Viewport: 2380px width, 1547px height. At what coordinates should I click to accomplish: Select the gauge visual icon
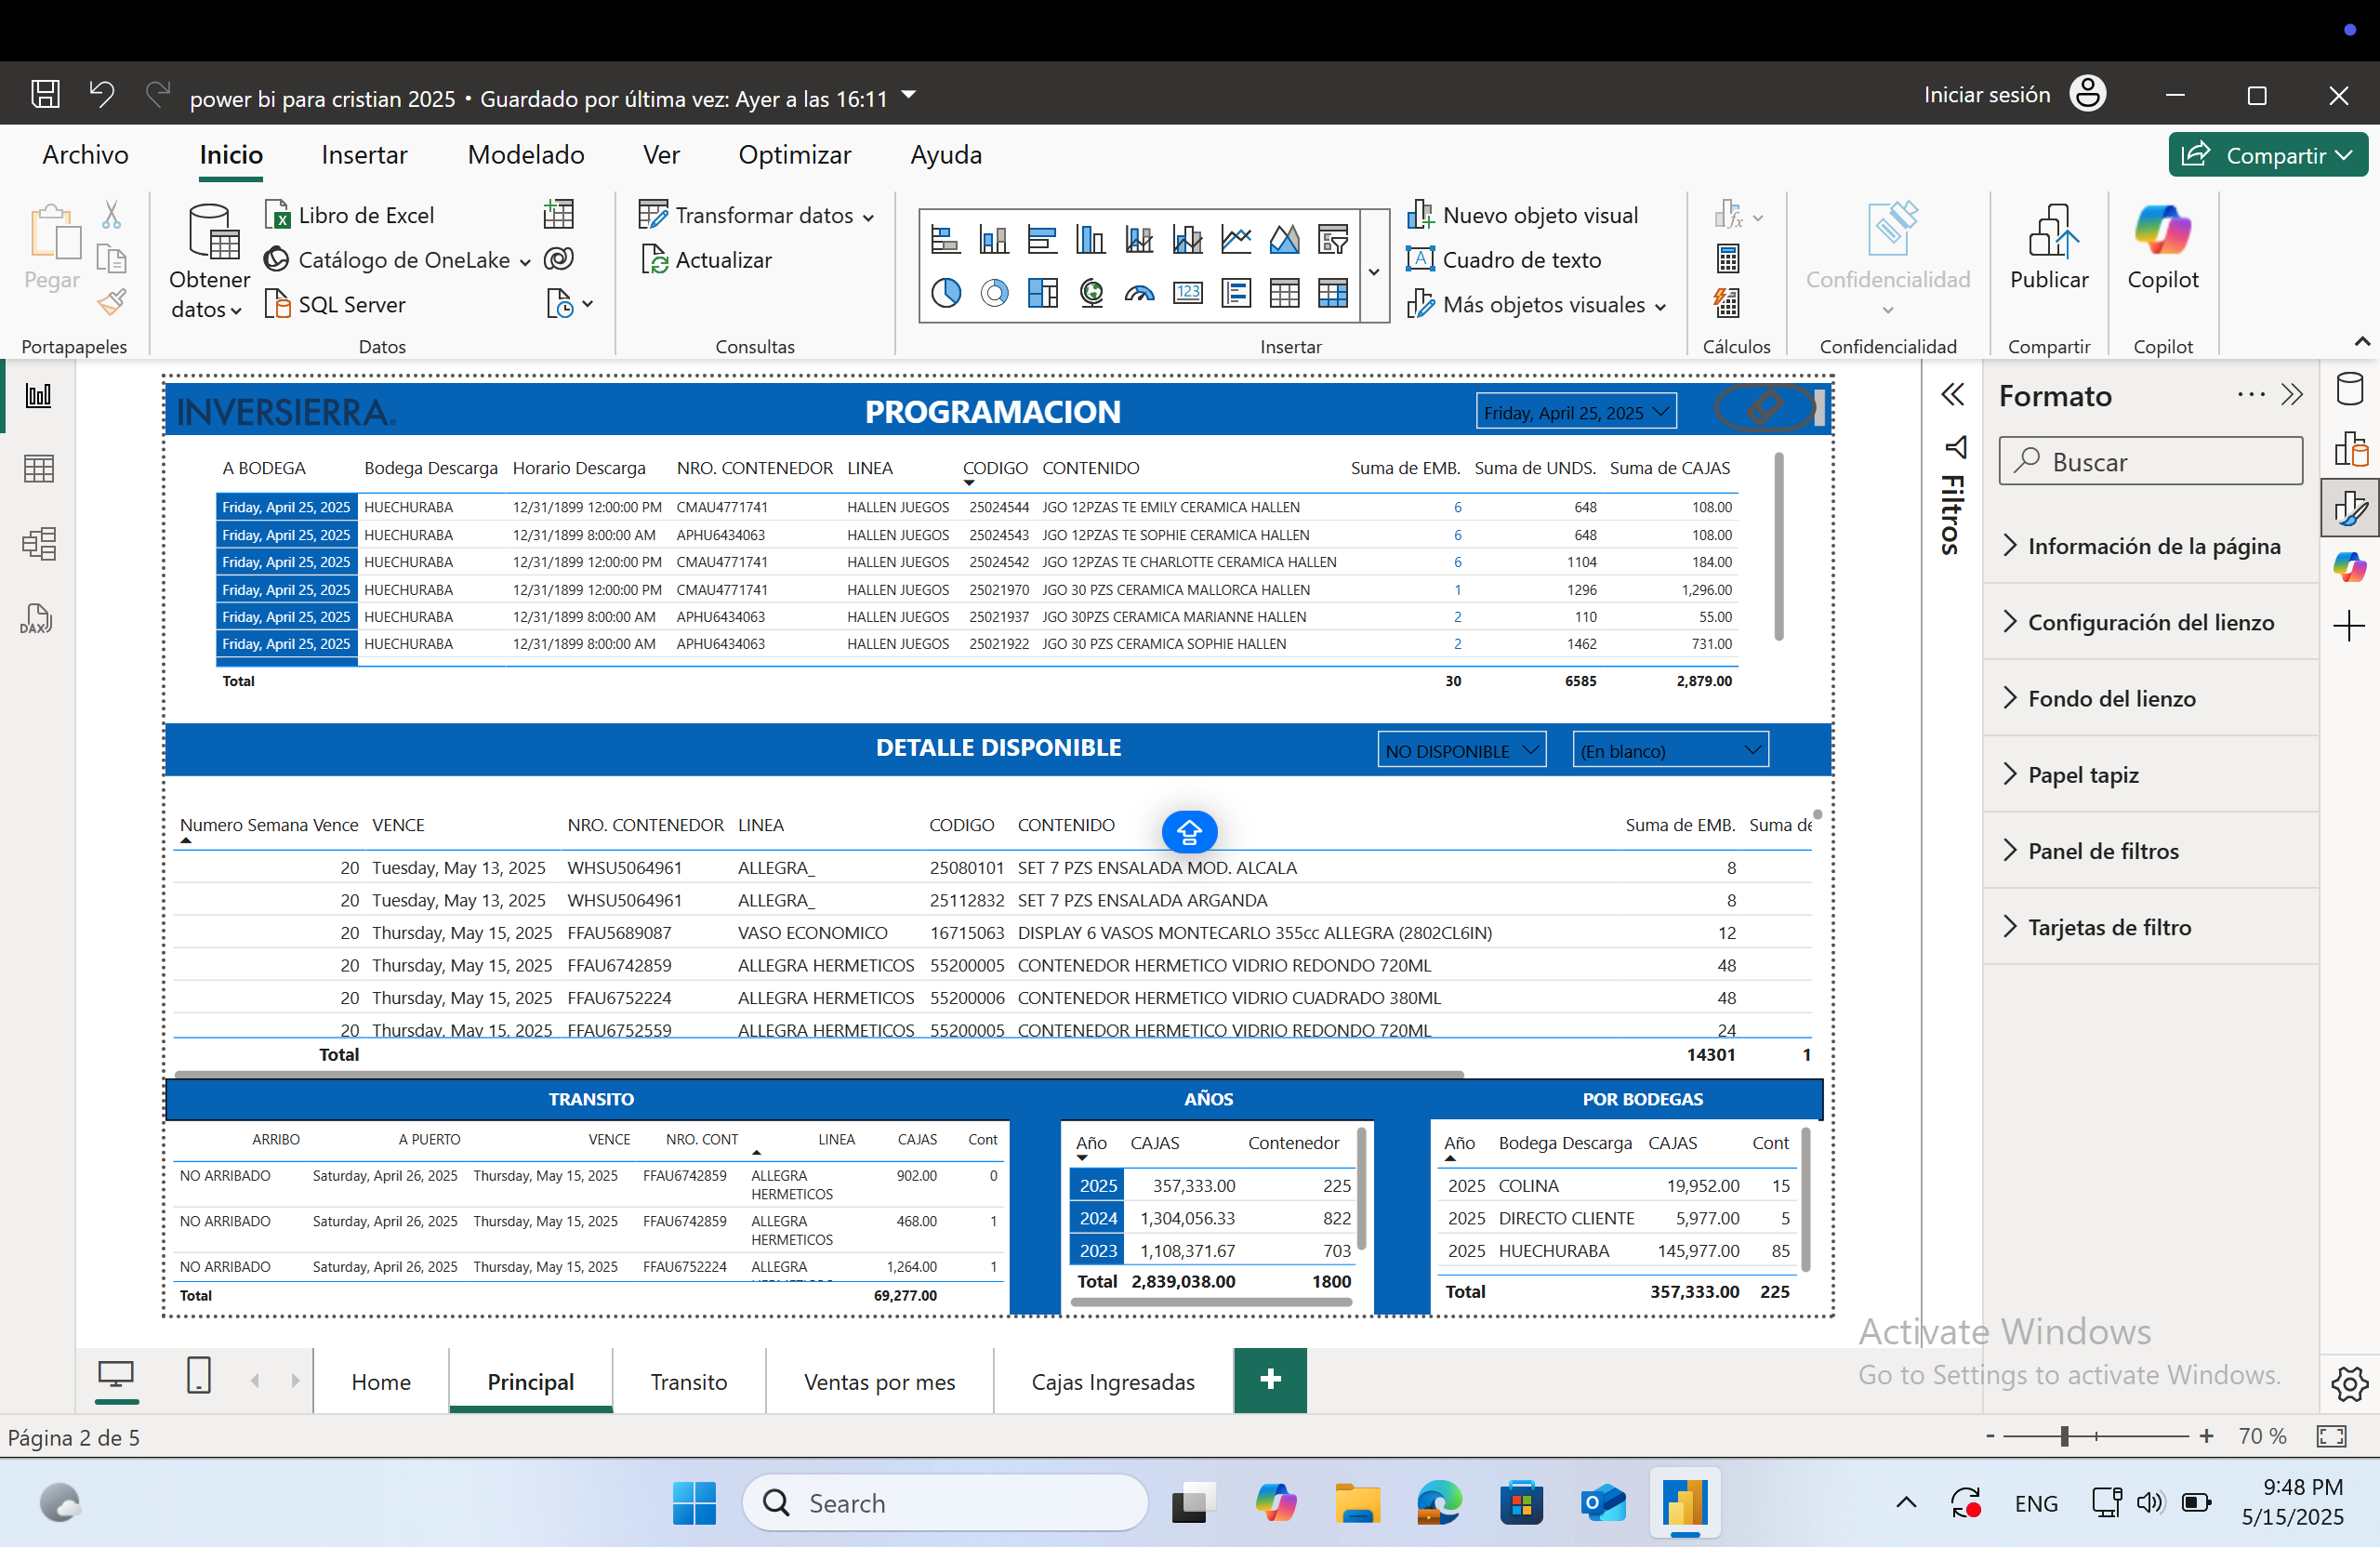(x=1139, y=293)
